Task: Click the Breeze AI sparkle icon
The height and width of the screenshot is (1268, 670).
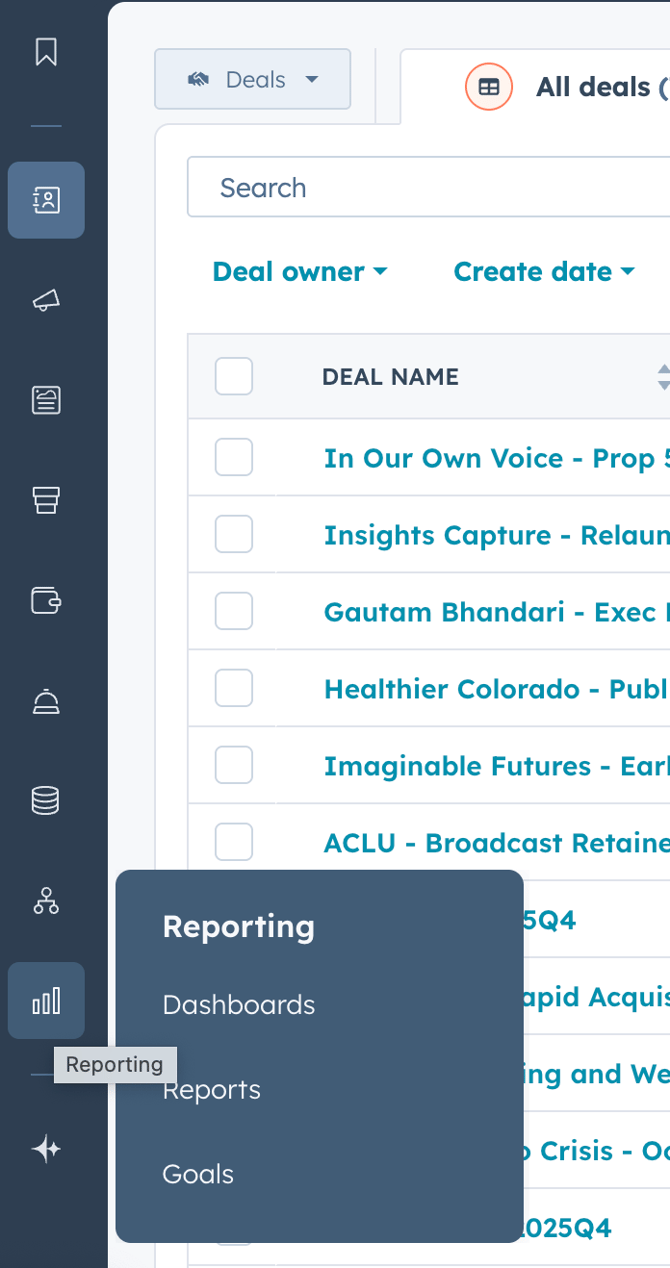Action: [46, 1150]
